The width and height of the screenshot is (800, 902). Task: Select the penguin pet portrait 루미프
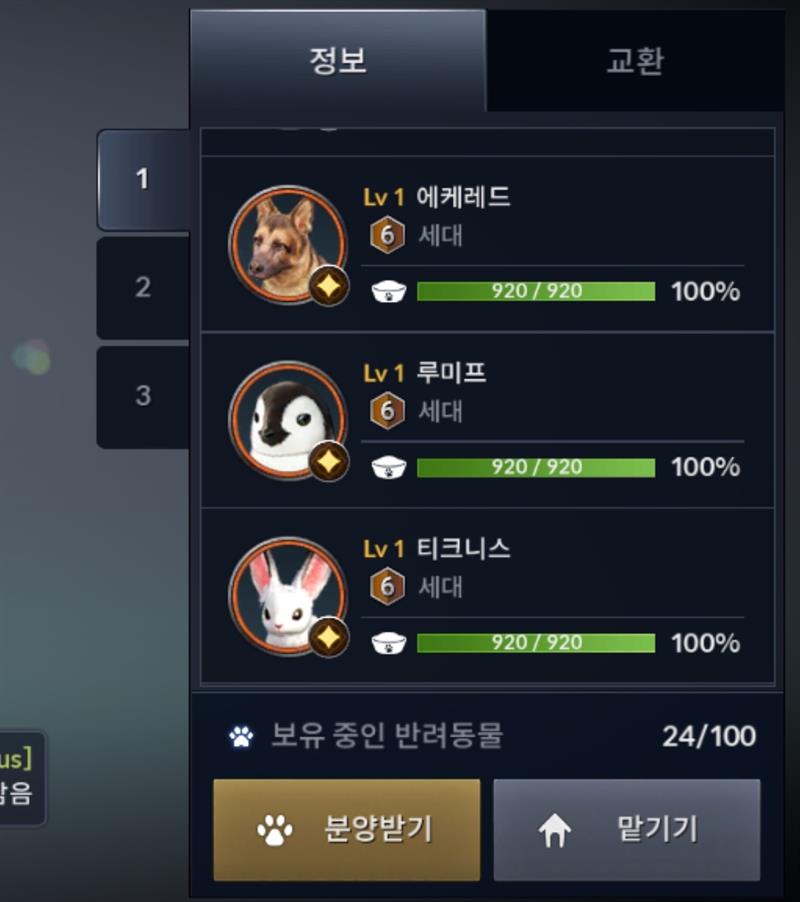(x=288, y=420)
